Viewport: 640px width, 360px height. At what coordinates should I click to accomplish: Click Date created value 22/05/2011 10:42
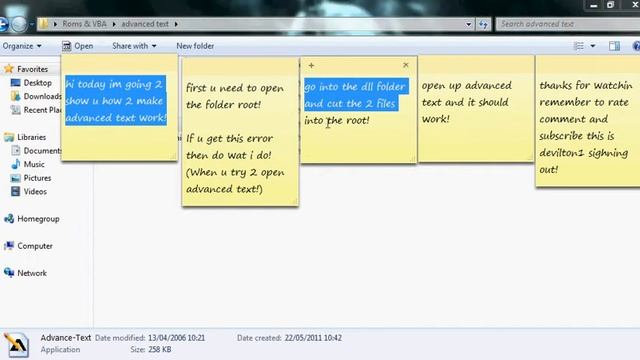313,338
